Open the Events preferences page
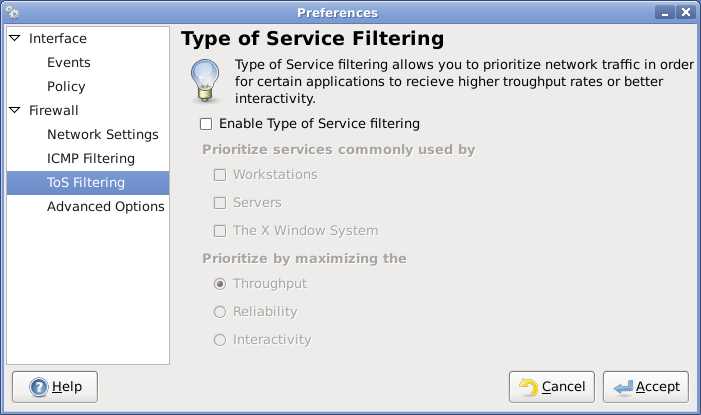 pos(69,62)
